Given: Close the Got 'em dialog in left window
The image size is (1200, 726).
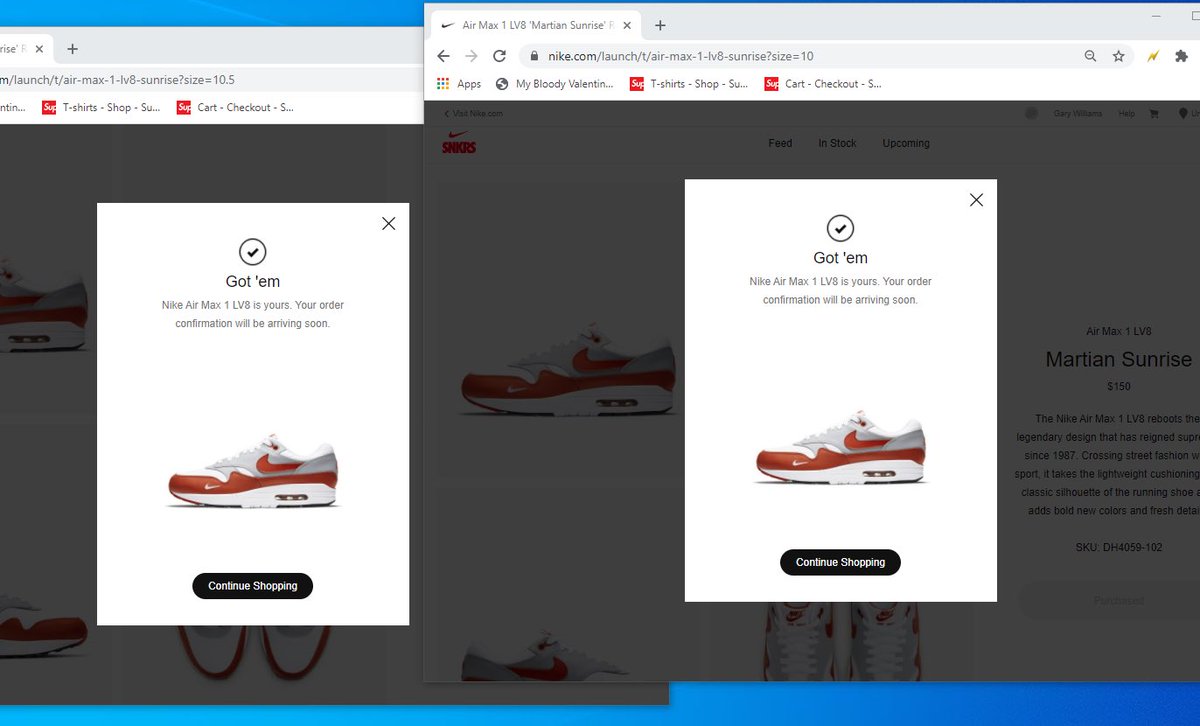Looking at the screenshot, I should pyautogui.click(x=388, y=224).
